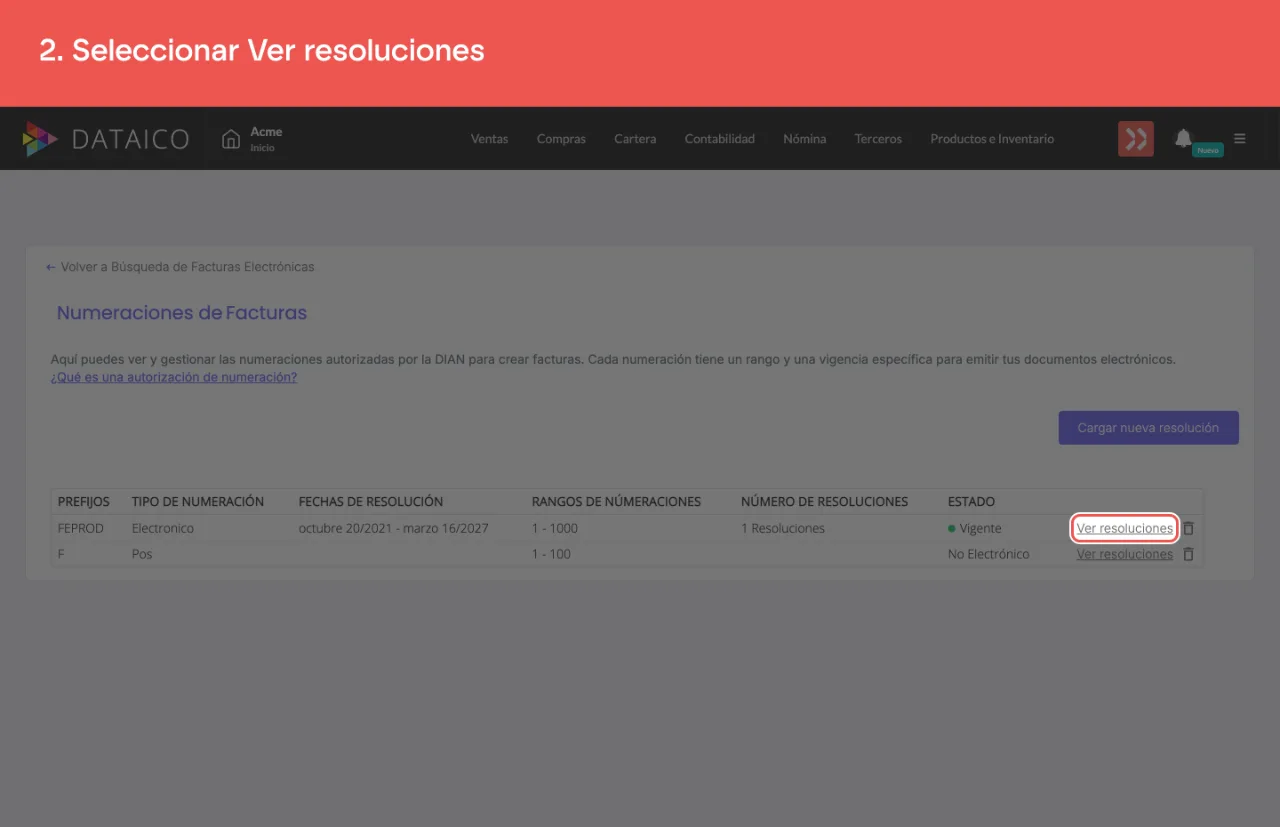Open the Cartera menu
This screenshot has height=827, width=1280.
coord(635,139)
